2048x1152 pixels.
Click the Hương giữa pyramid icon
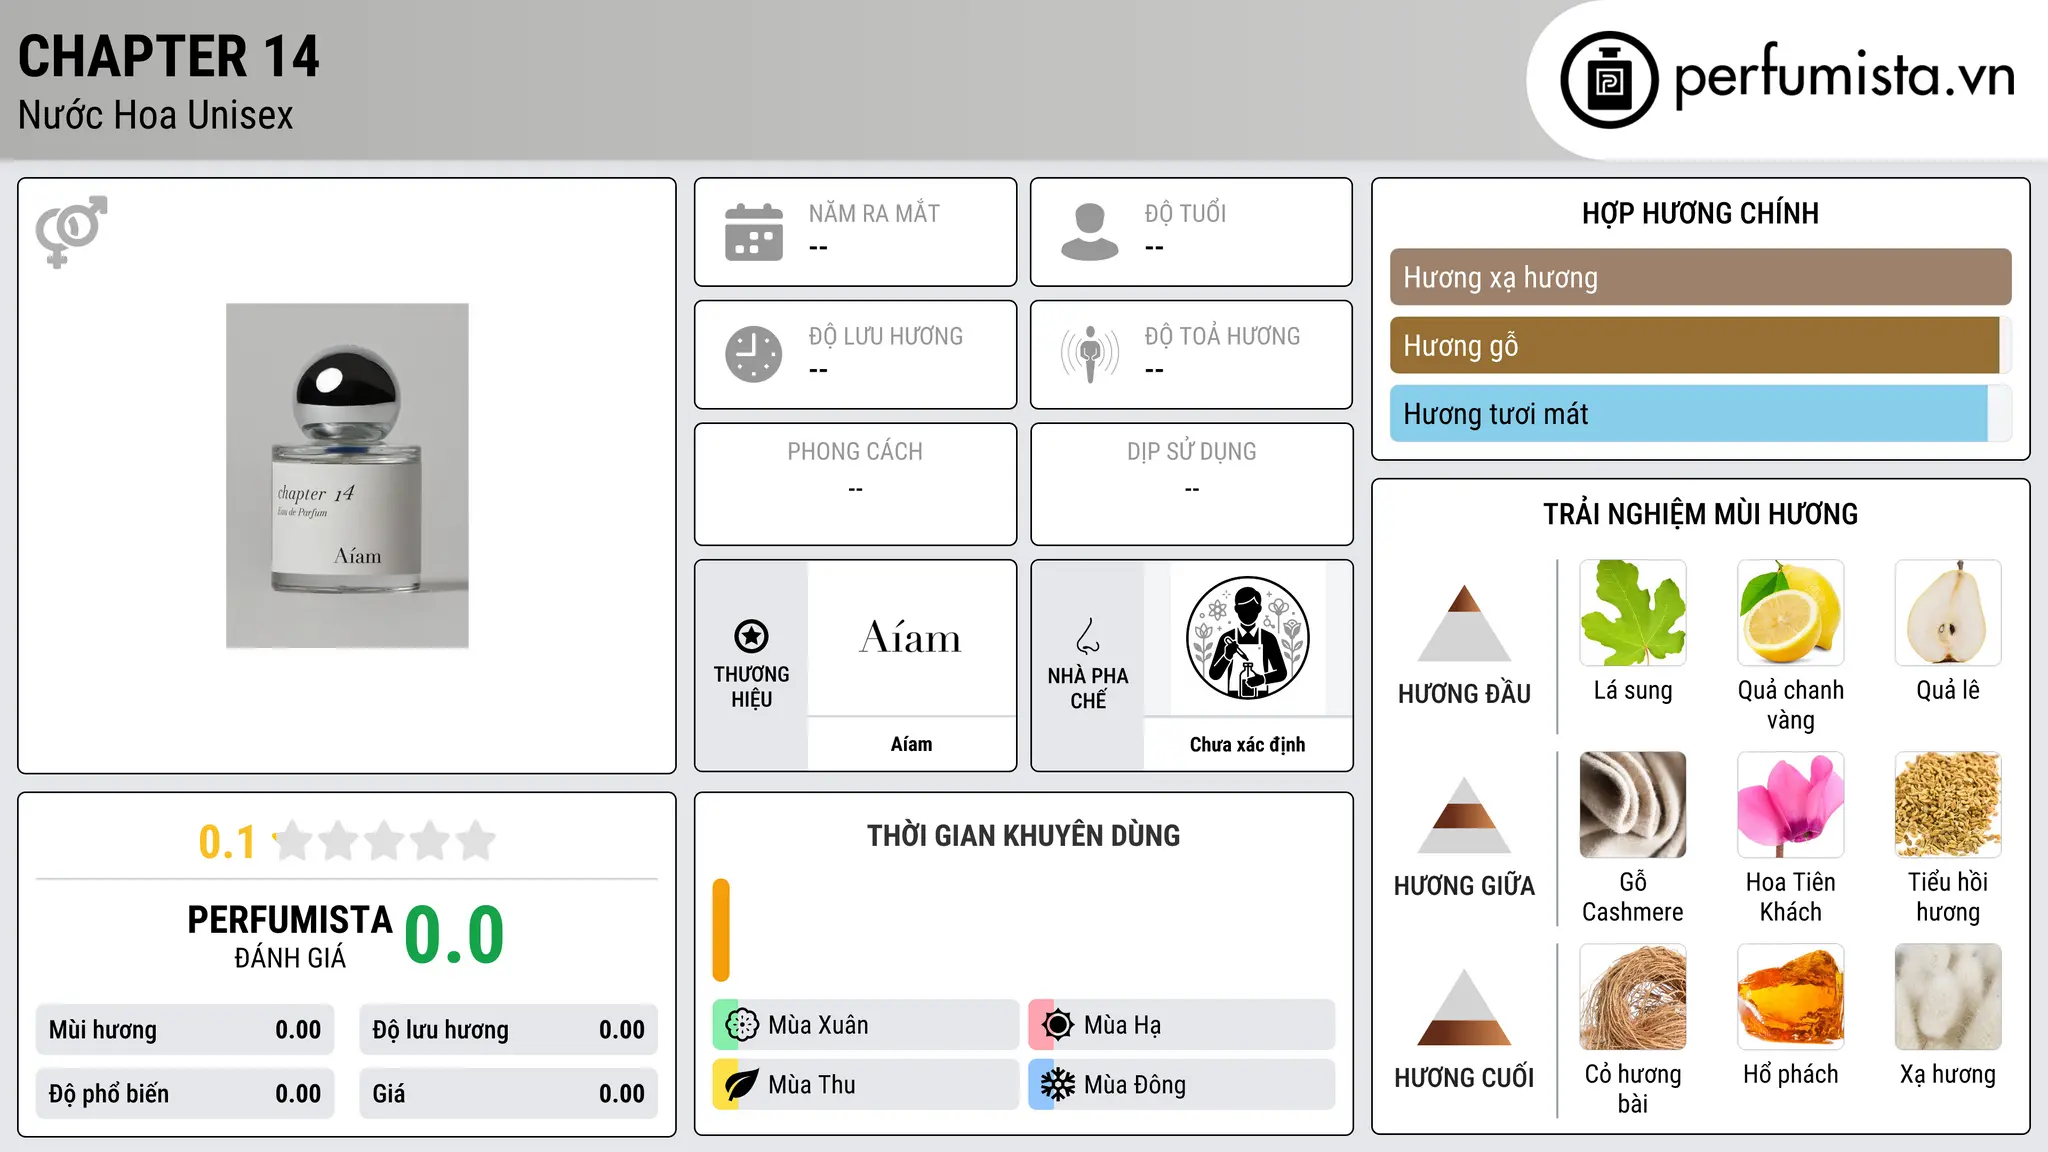tap(1464, 814)
